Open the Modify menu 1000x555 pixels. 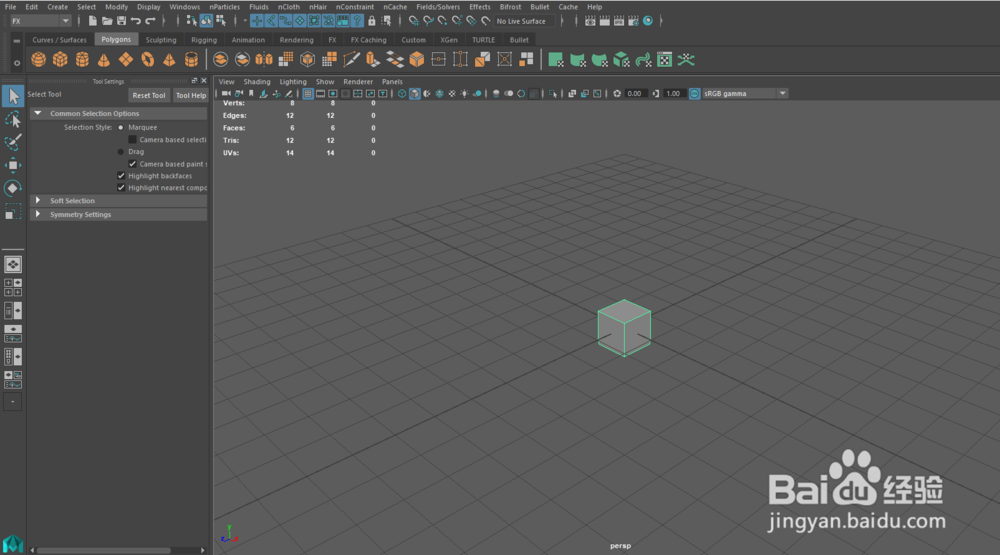116,7
